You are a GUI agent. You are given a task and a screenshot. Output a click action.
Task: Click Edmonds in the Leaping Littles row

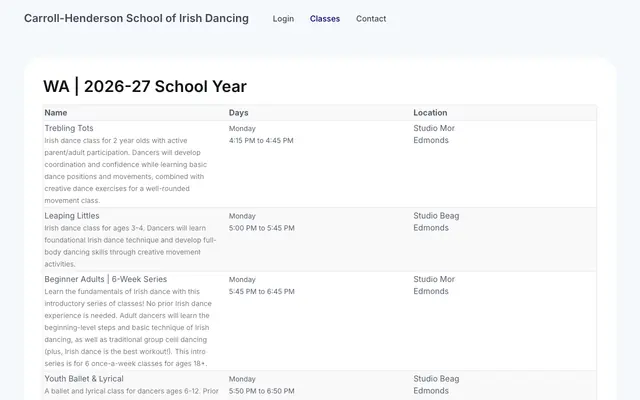point(431,228)
